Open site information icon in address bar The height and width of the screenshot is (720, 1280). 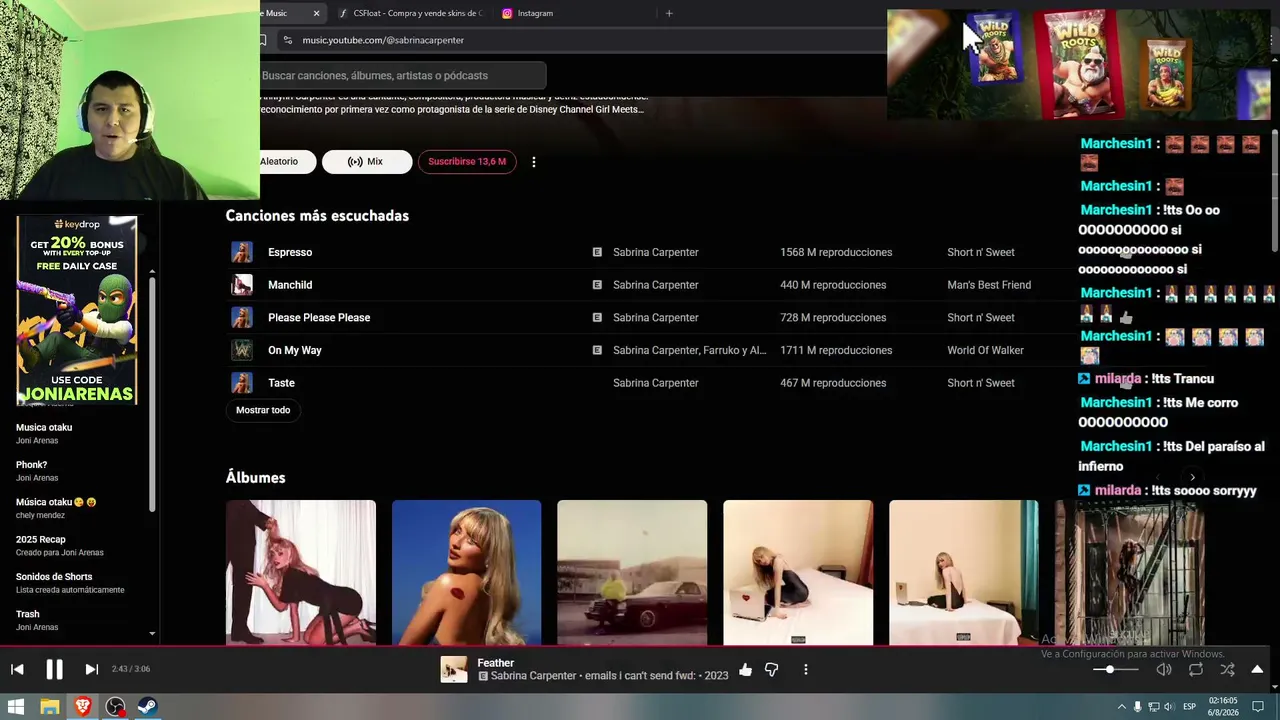coord(288,40)
